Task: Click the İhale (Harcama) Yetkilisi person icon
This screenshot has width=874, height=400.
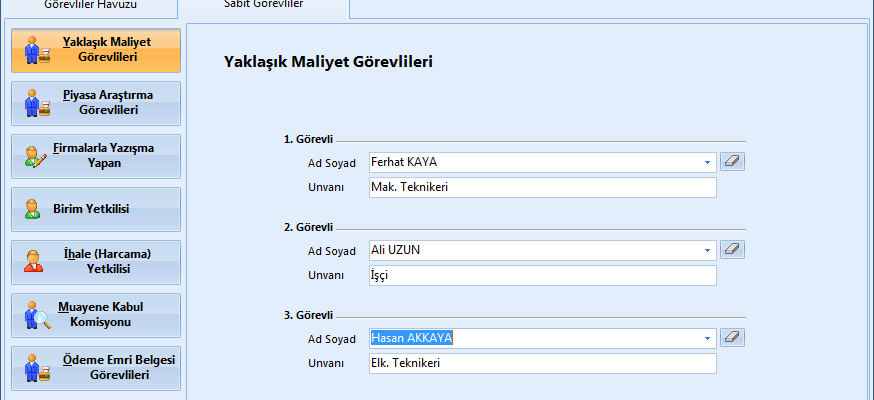Action: point(35,262)
